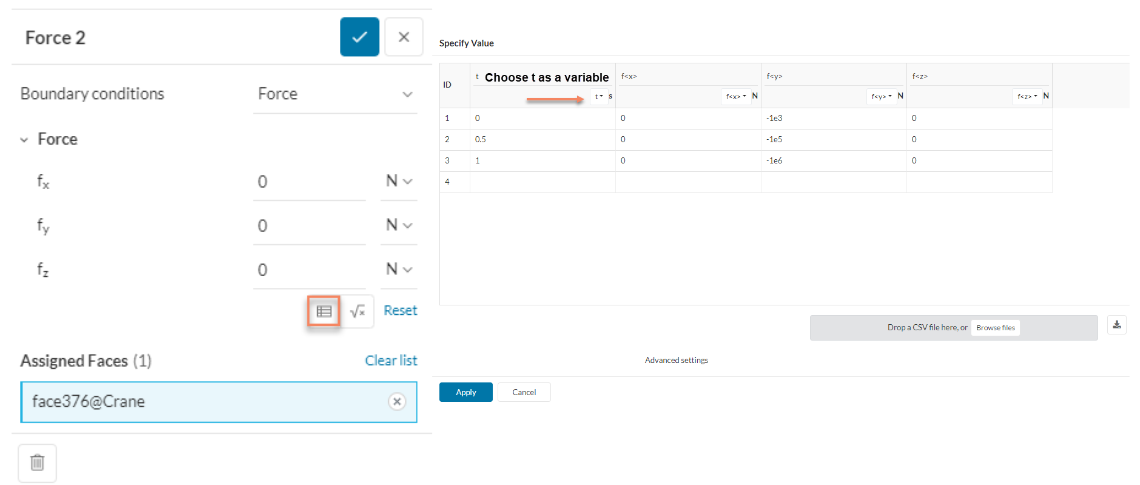
Task: Open the unit dropdown for f_z
Action: (399, 269)
